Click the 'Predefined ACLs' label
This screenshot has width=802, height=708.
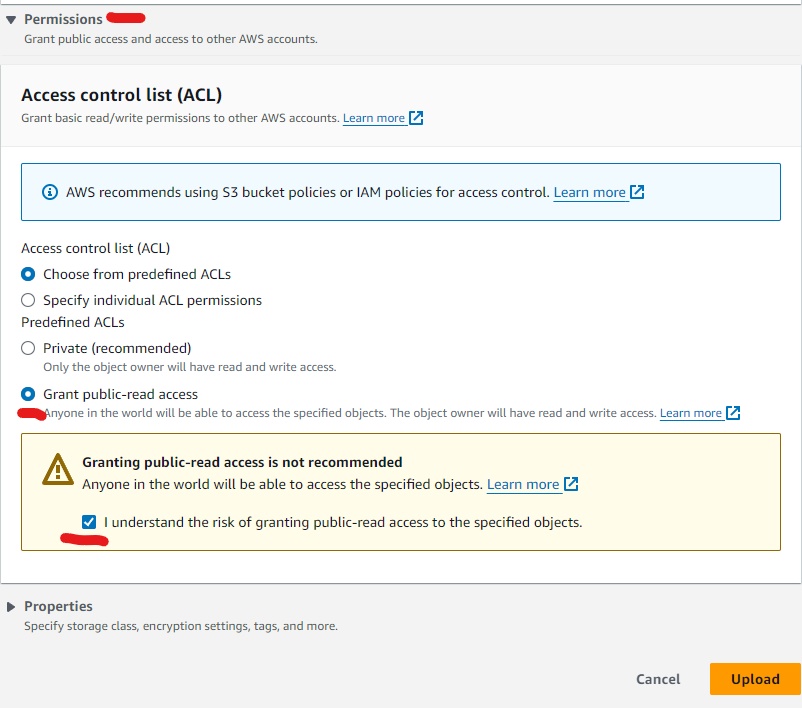tap(73, 322)
